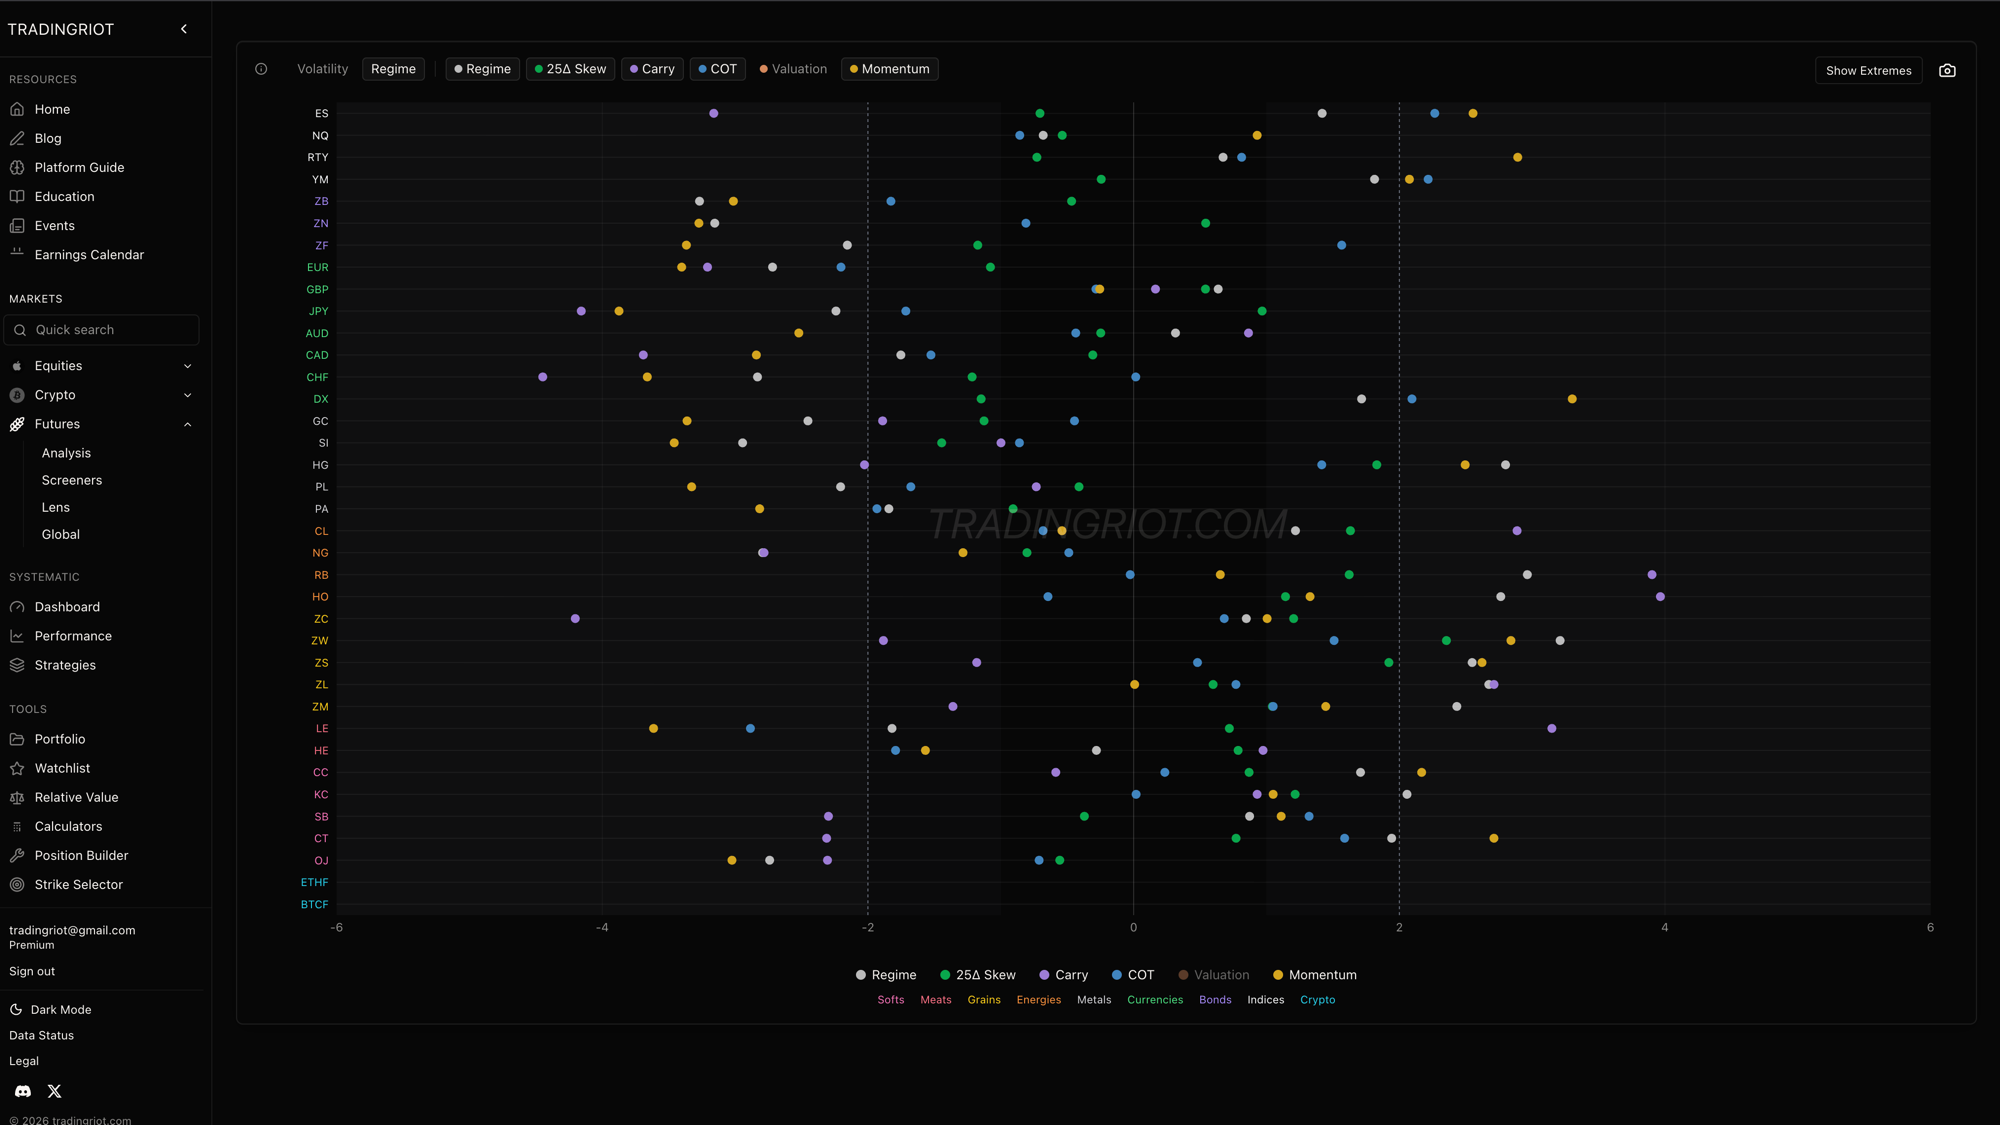Collapse the sidebar with the chevron
This screenshot has height=1125, width=2000.
click(x=184, y=29)
